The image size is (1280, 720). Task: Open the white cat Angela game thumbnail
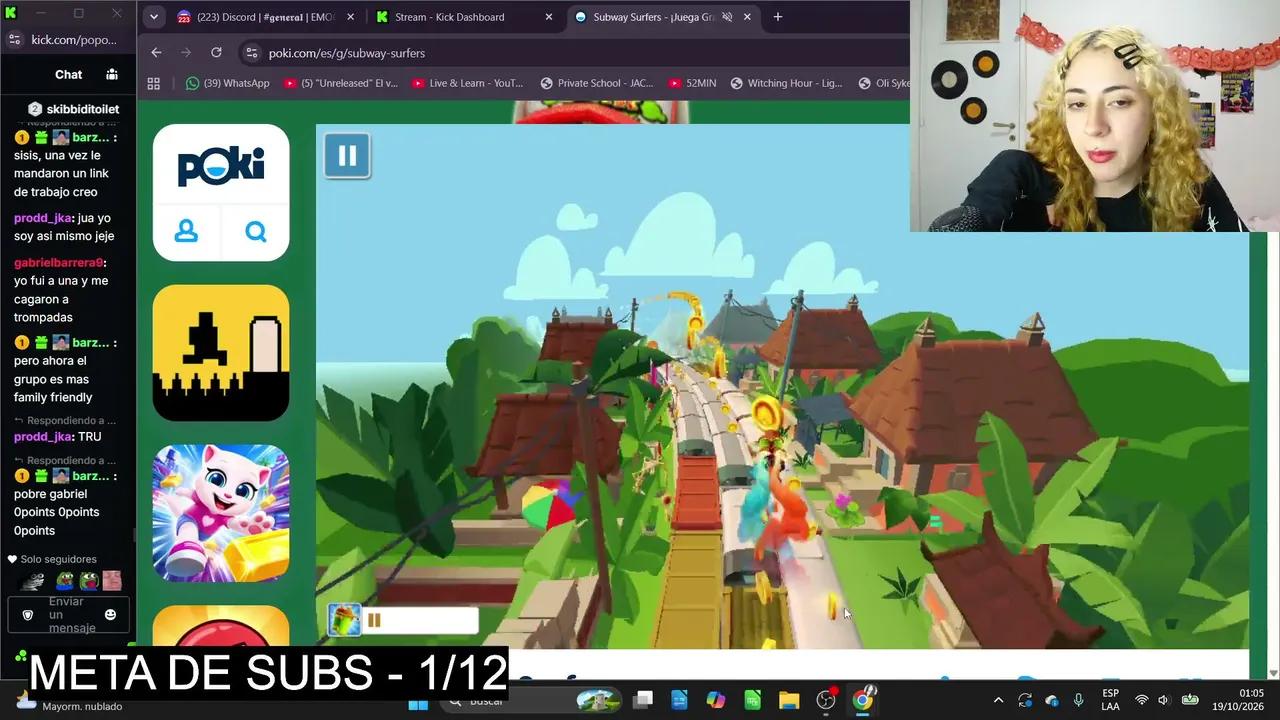pos(221,513)
